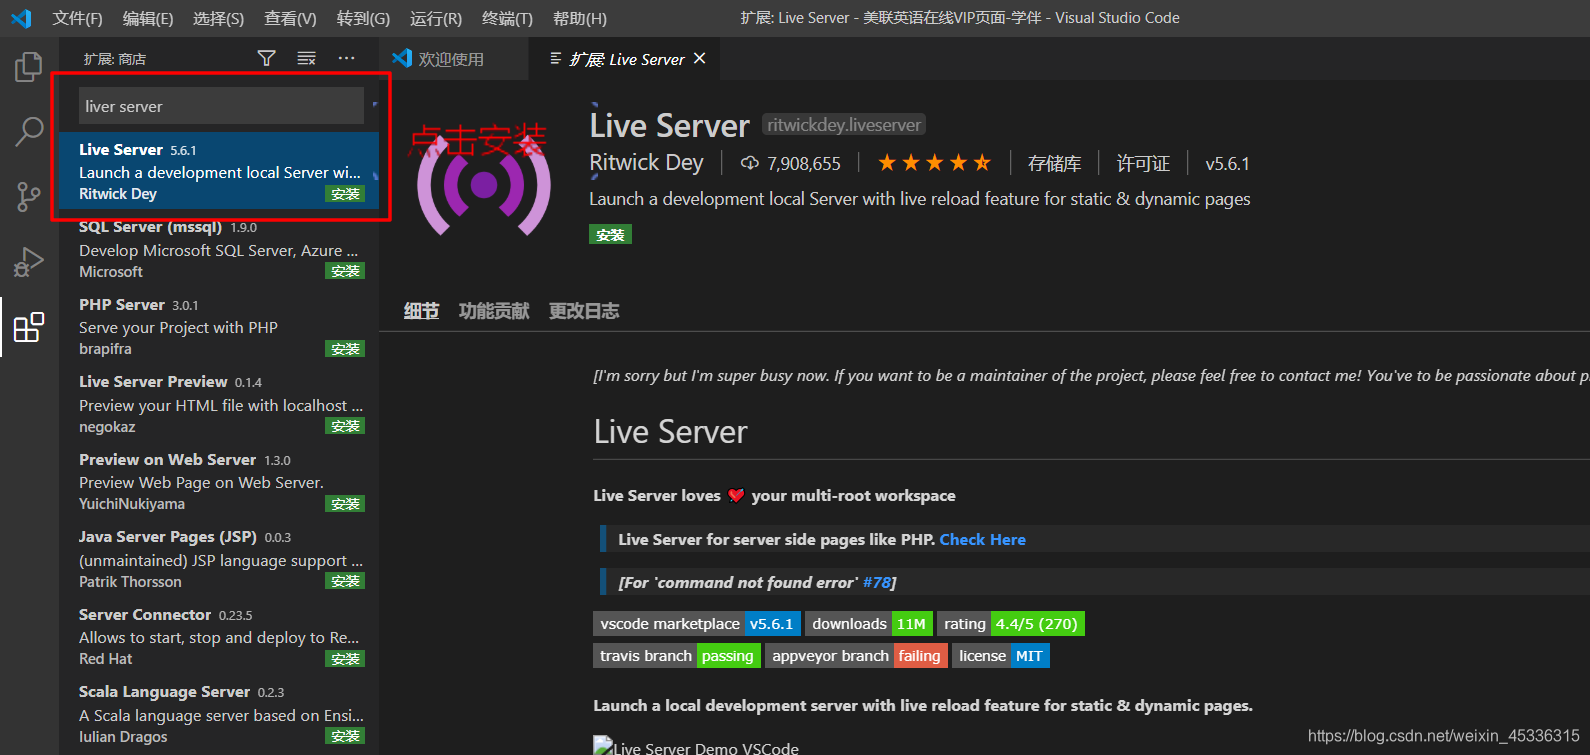Screen dimensions: 1590x755
Task: Select the 功能贡献 contributions tab
Action: pyautogui.click(x=494, y=311)
